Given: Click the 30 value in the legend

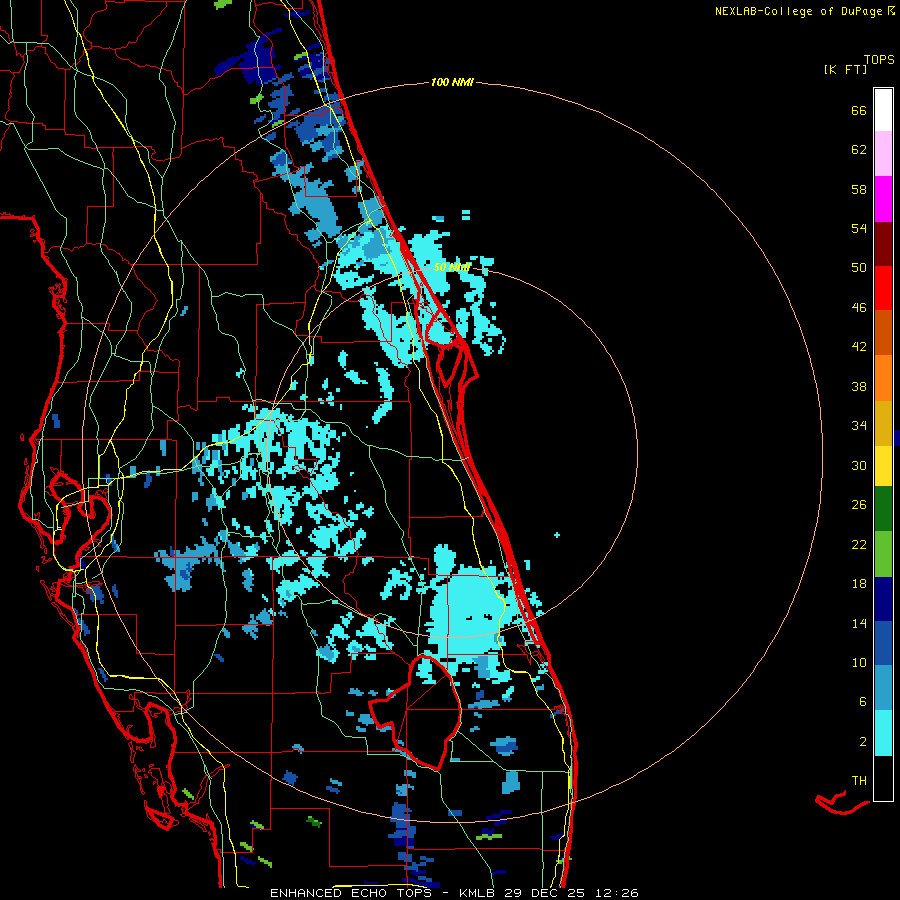Looking at the screenshot, I should tap(859, 465).
